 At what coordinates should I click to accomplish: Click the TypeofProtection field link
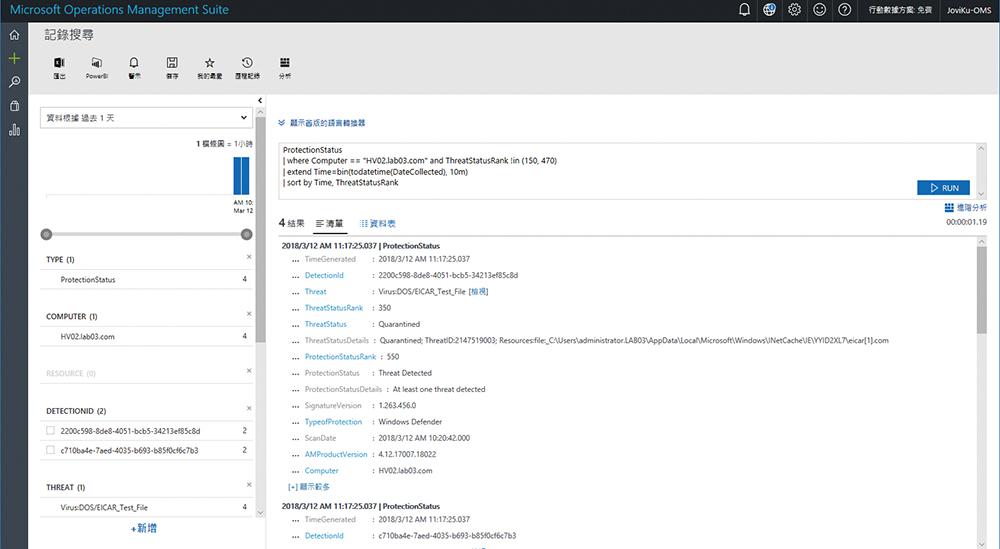tap(333, 421)
